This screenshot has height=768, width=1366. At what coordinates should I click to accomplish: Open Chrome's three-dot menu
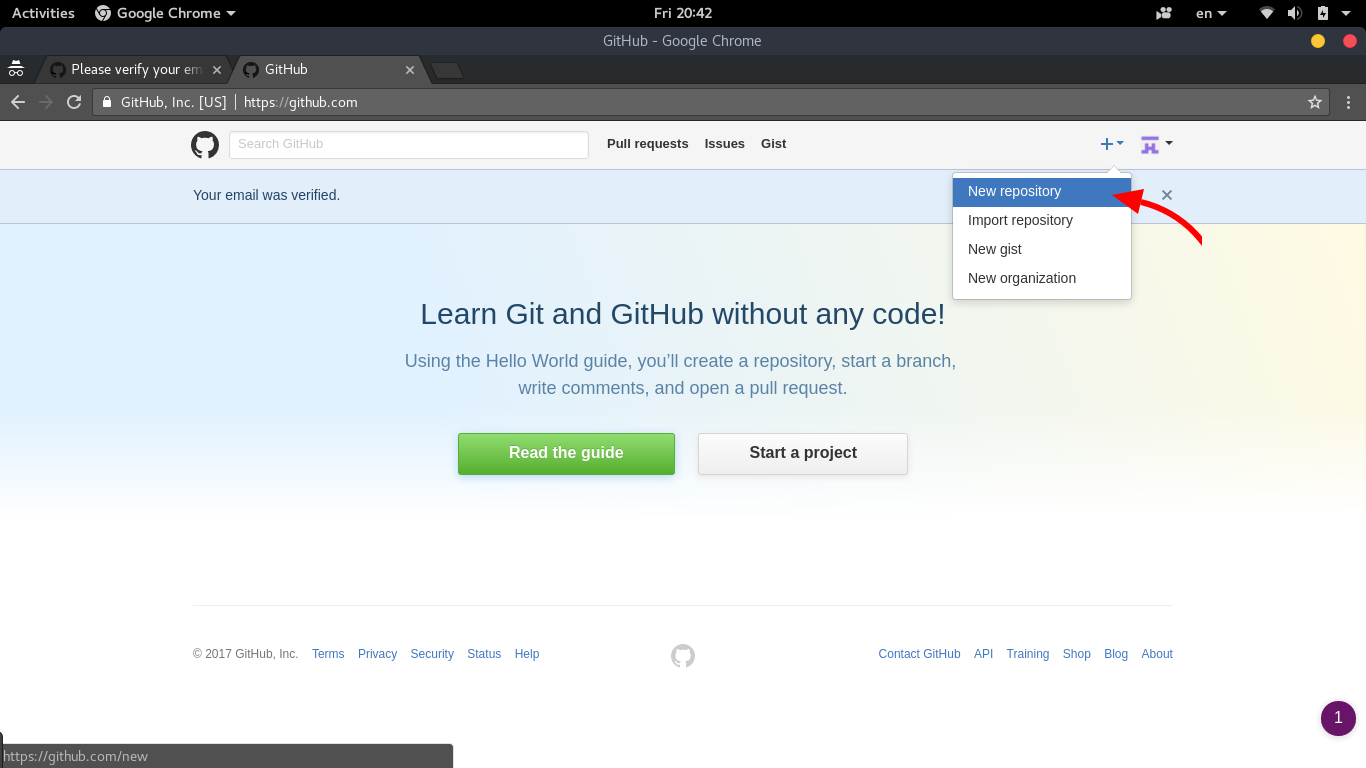(x=1348, y=102)
